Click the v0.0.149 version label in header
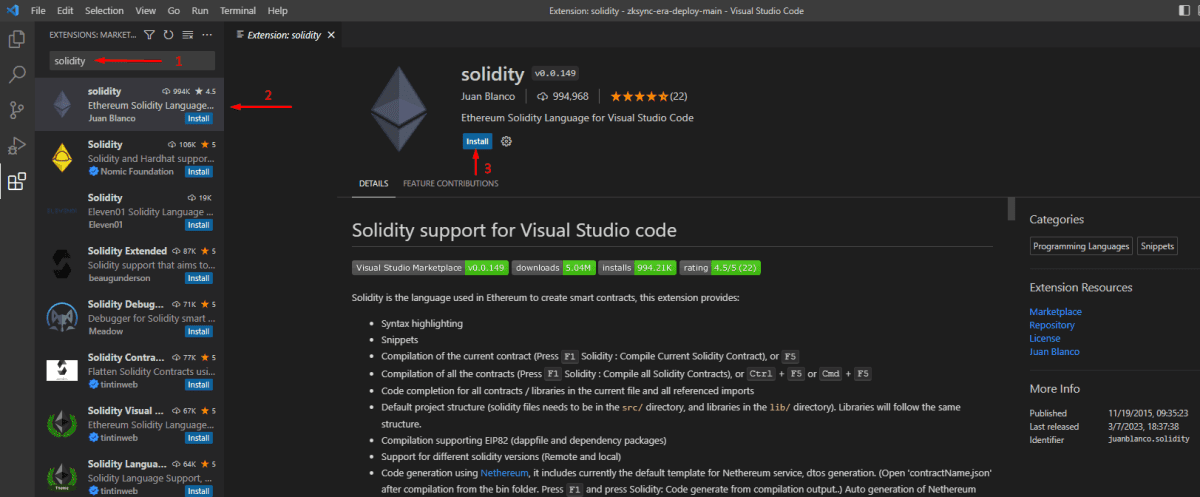This screenshot has width=1200, height=497. click(x=555, y=73)
